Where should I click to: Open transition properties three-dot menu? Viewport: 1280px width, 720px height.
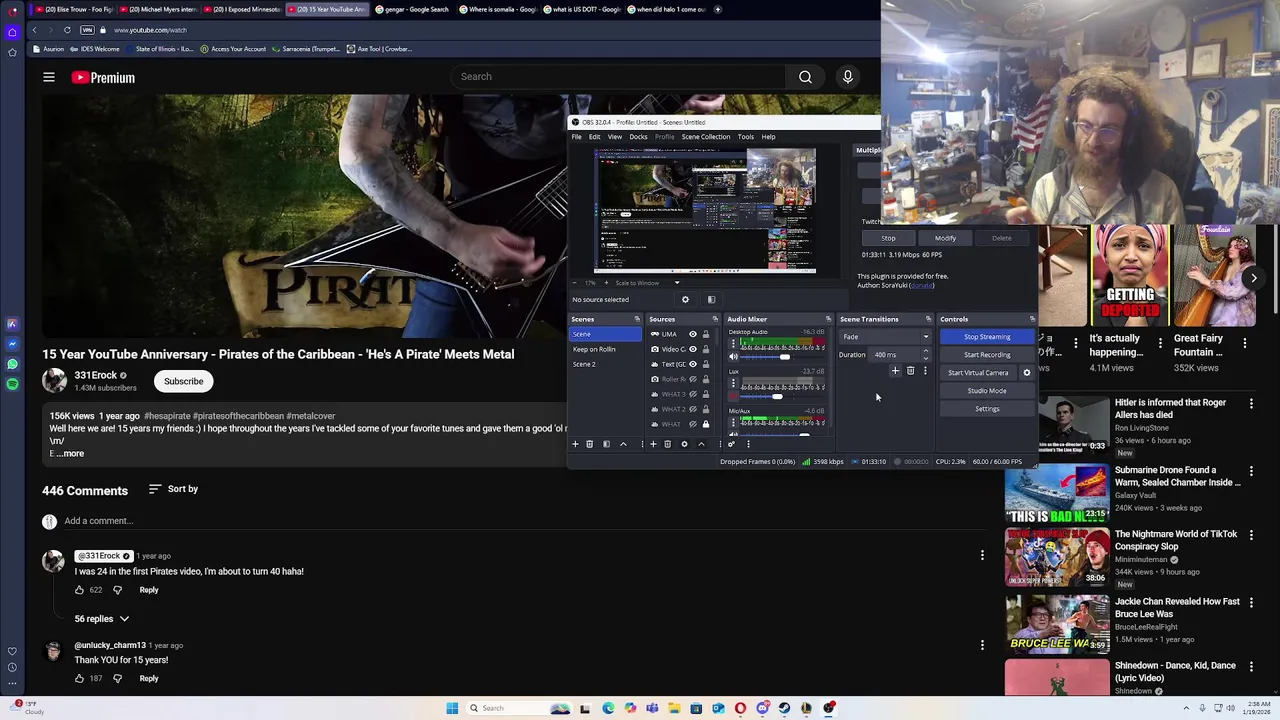pos(925,371)
